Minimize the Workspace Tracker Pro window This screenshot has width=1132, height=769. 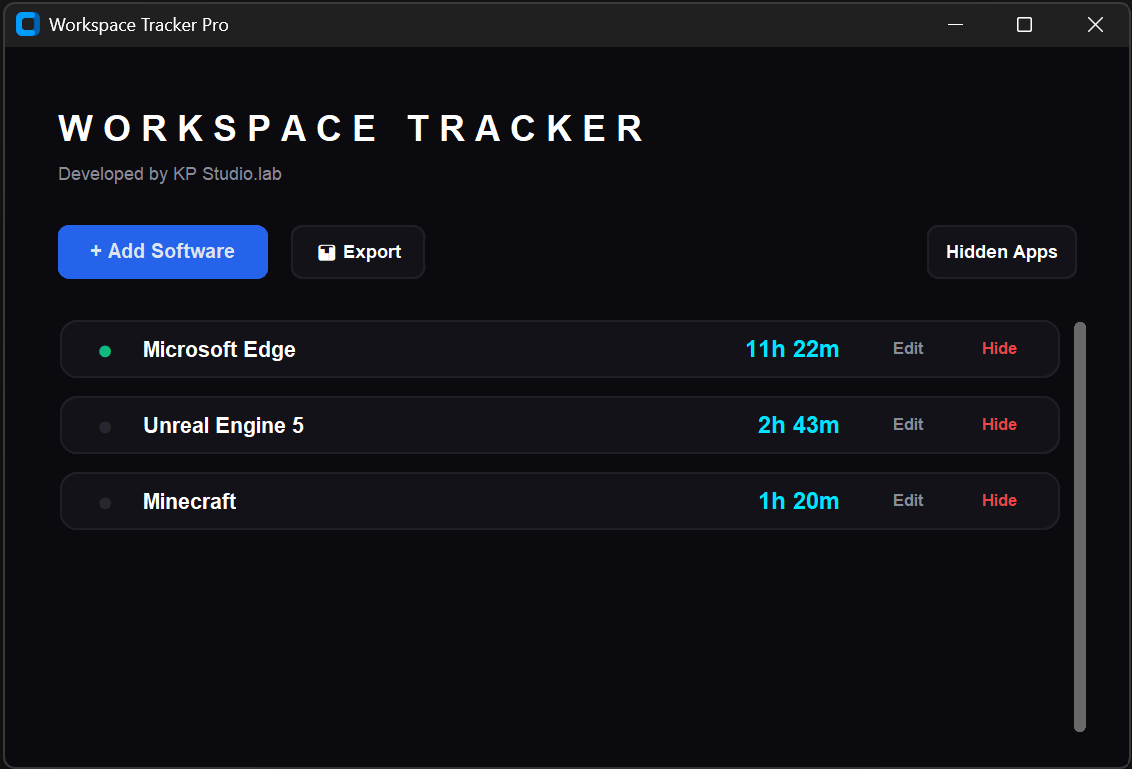click(x=955, y=25)
